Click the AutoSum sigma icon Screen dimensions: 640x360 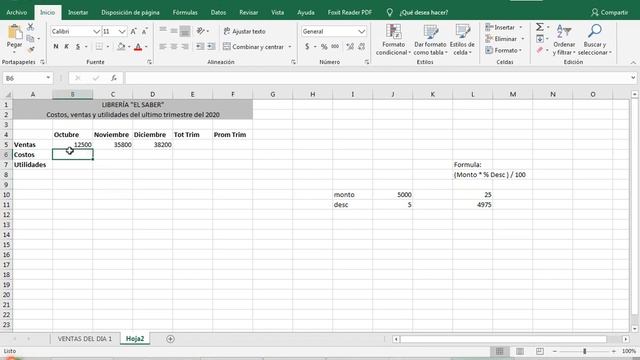pyautogui.click(x=540, y=27)
